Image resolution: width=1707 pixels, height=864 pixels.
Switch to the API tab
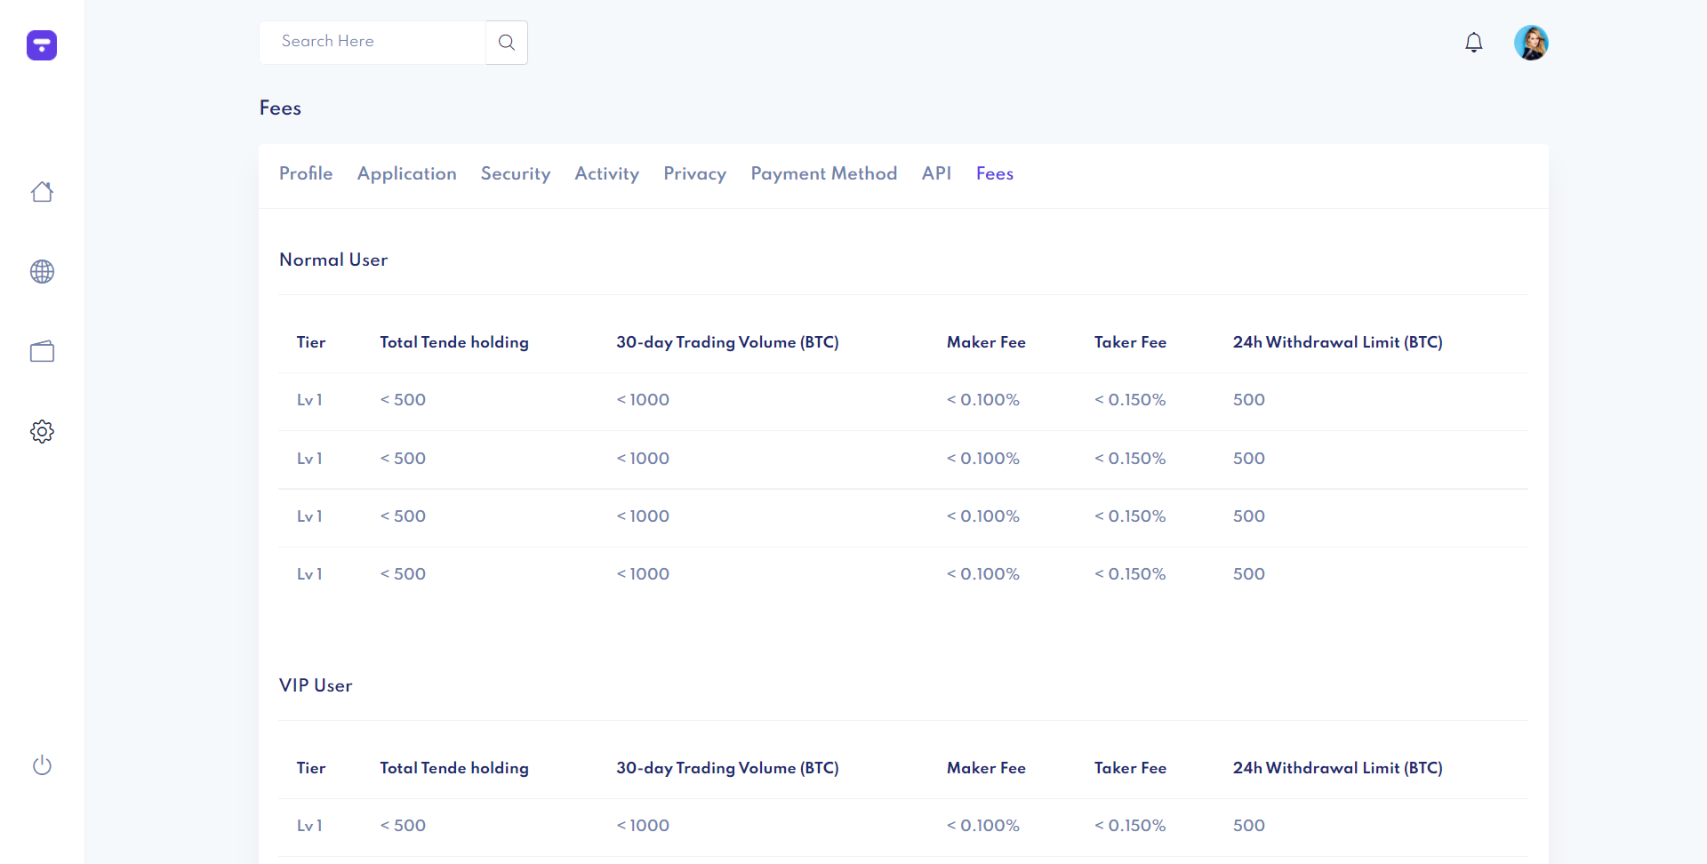point(936,174)
